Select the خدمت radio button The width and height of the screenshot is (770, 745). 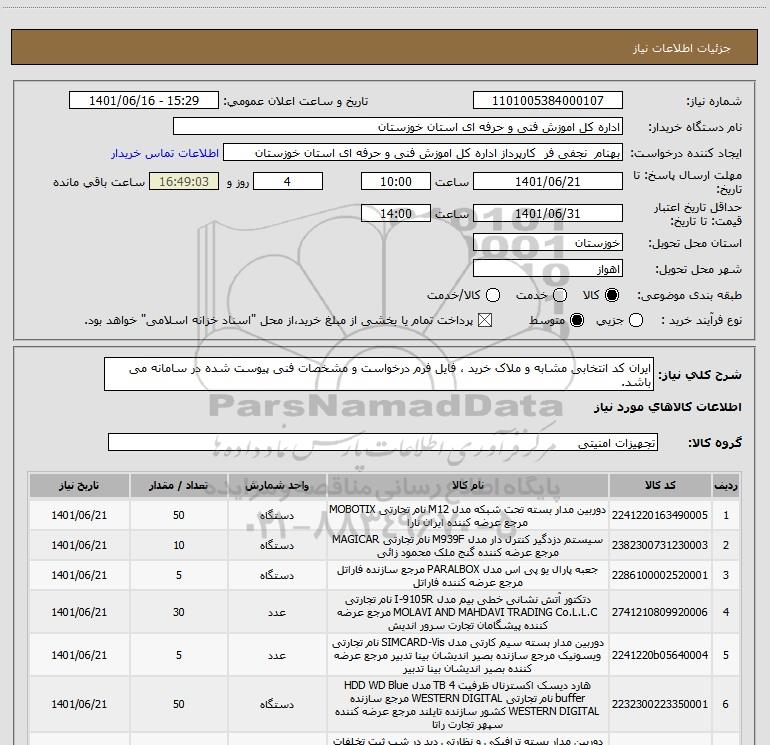click(560, 295)
